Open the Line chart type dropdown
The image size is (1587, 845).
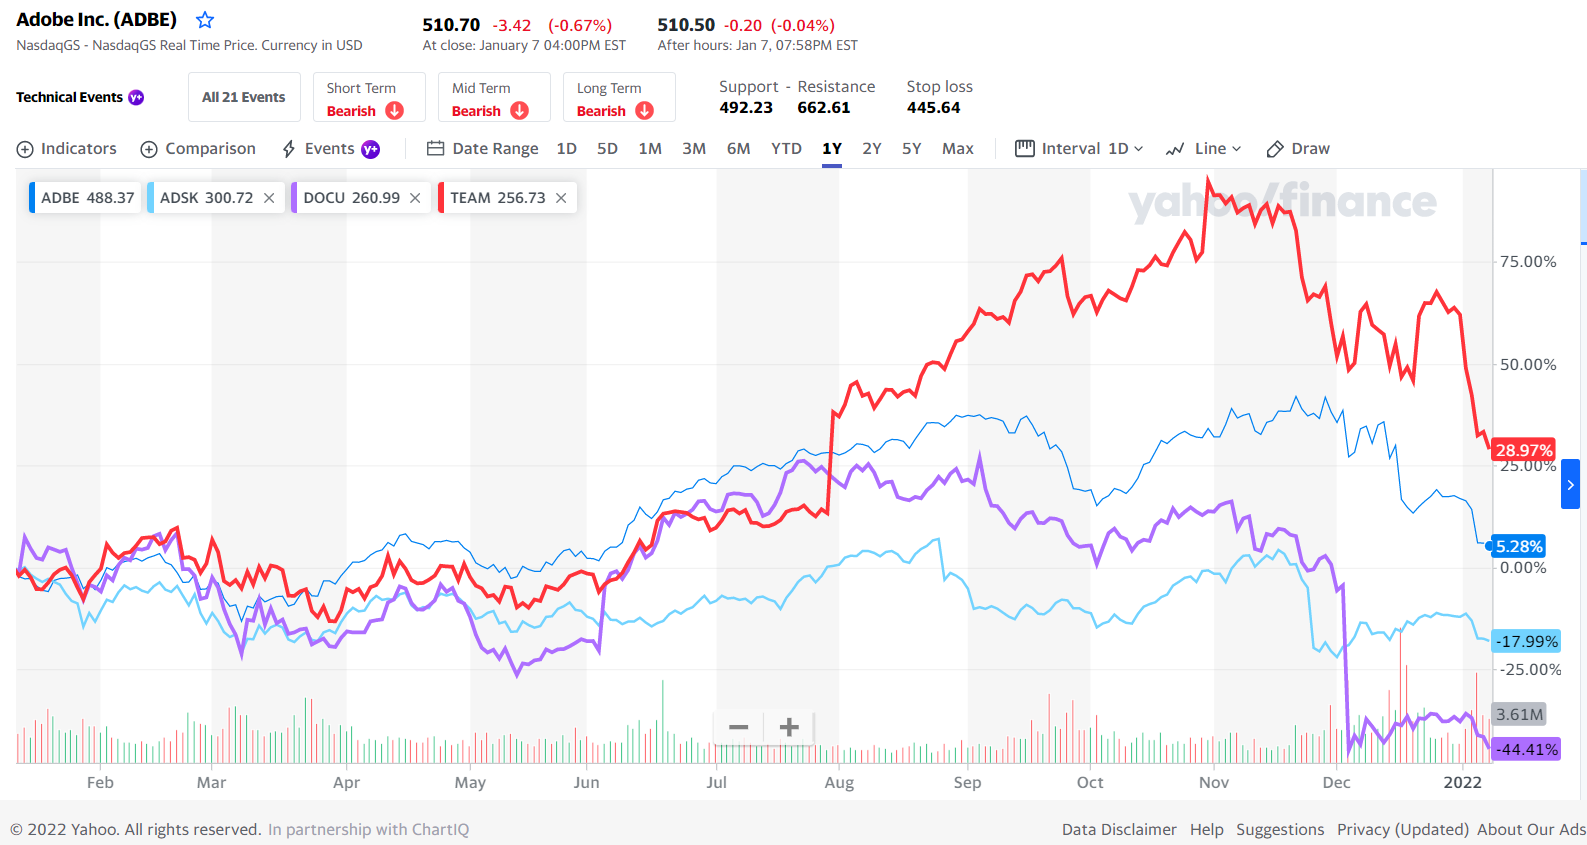pos(1204,149)
